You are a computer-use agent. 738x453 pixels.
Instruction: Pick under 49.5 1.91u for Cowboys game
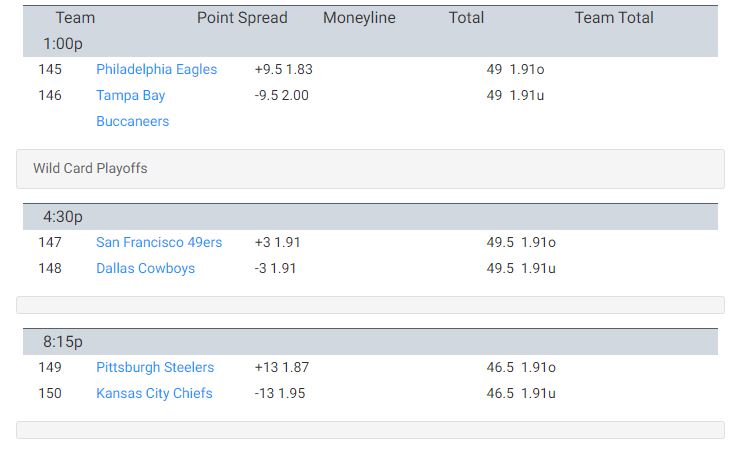pos(521,268)
